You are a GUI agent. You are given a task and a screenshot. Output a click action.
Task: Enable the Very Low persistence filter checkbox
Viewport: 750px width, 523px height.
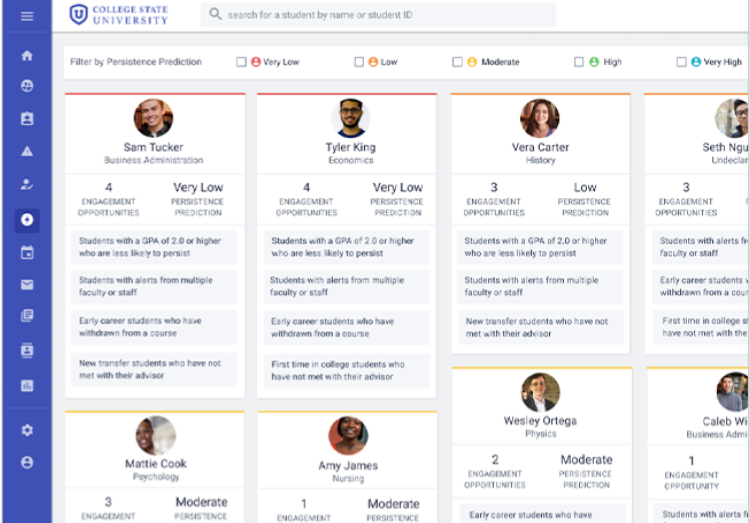(241, 62)
